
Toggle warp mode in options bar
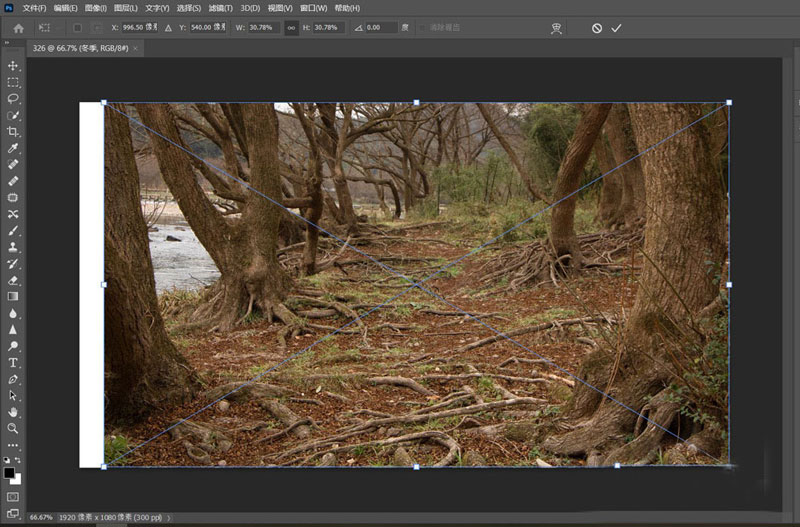pyautogui.click(x=557, y=29)
